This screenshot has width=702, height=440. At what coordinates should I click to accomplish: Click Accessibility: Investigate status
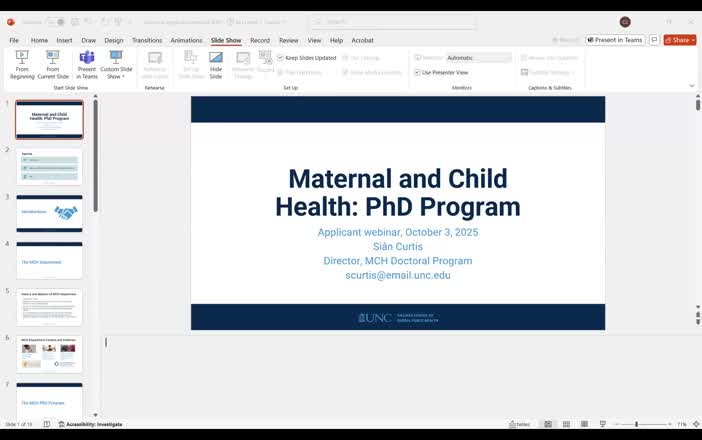90,424
